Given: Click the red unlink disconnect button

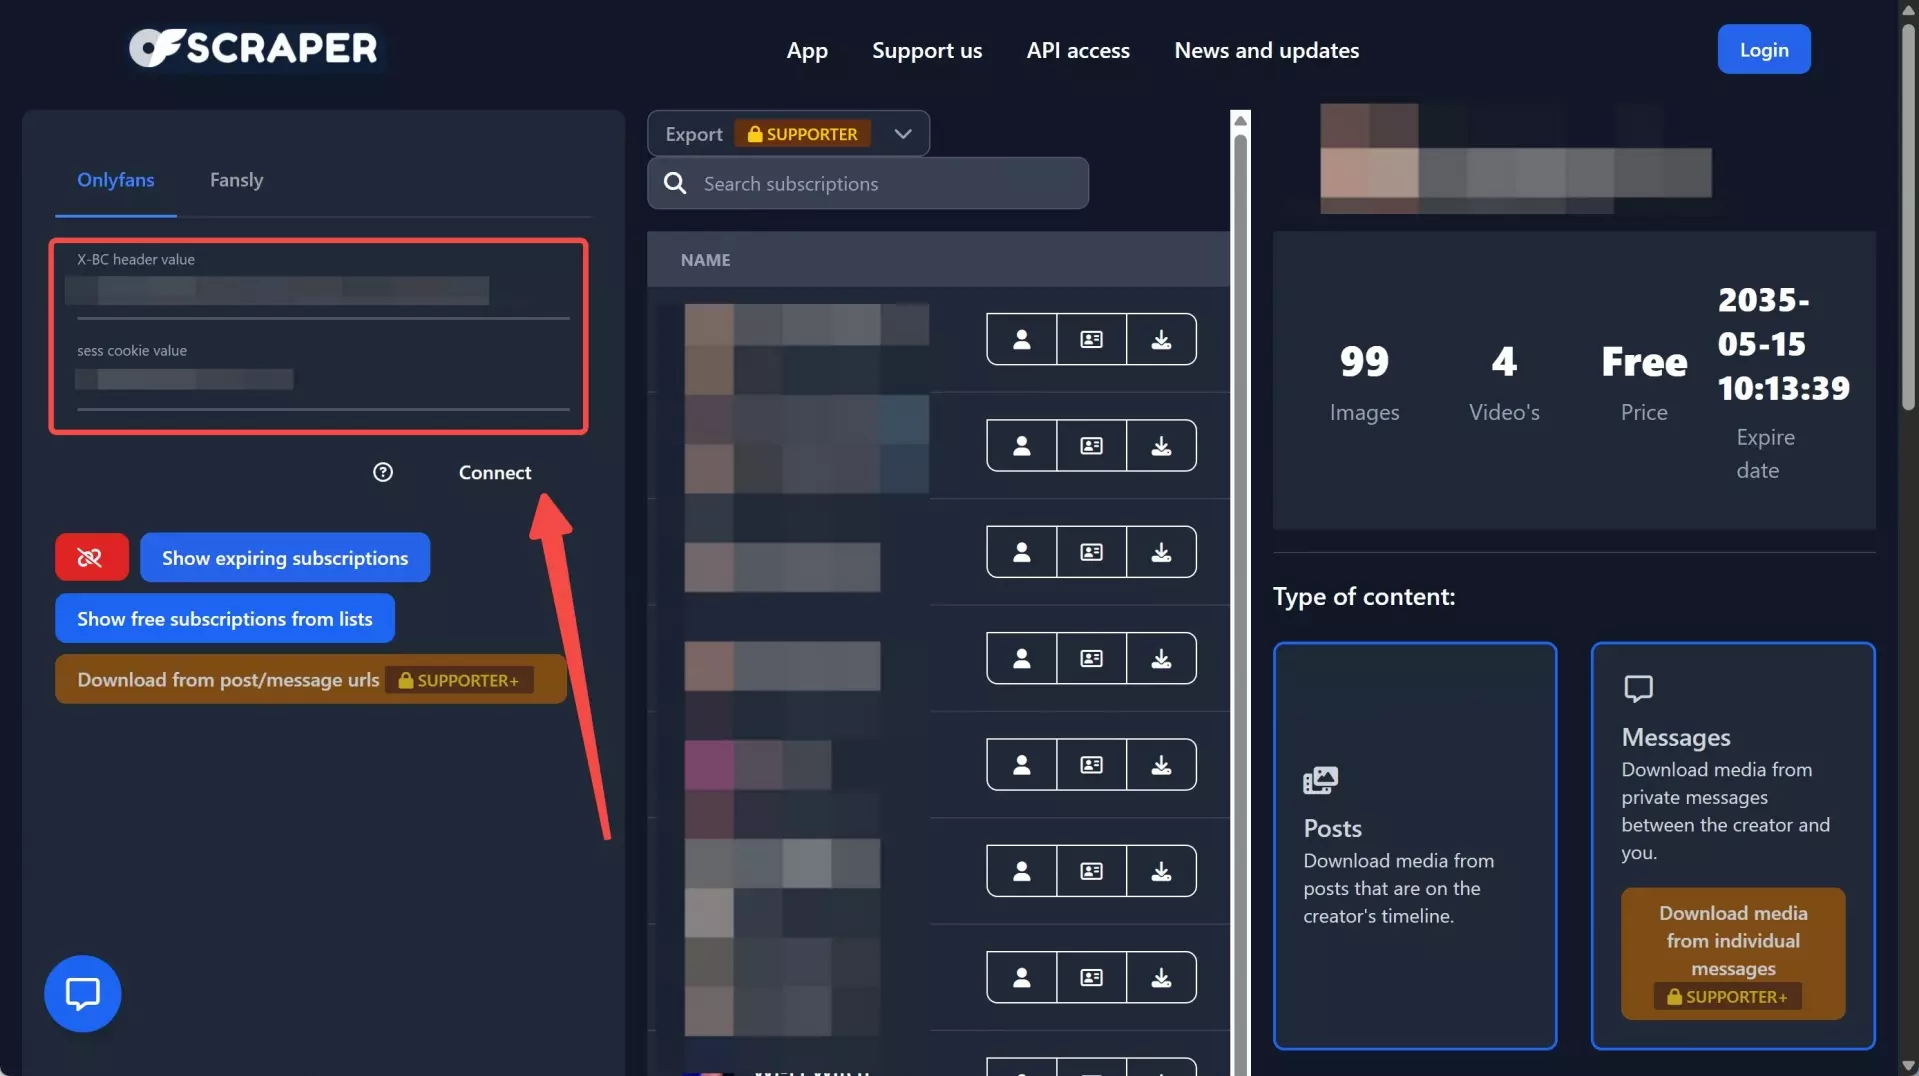Looking at the screenshot, I should point(91,557).
